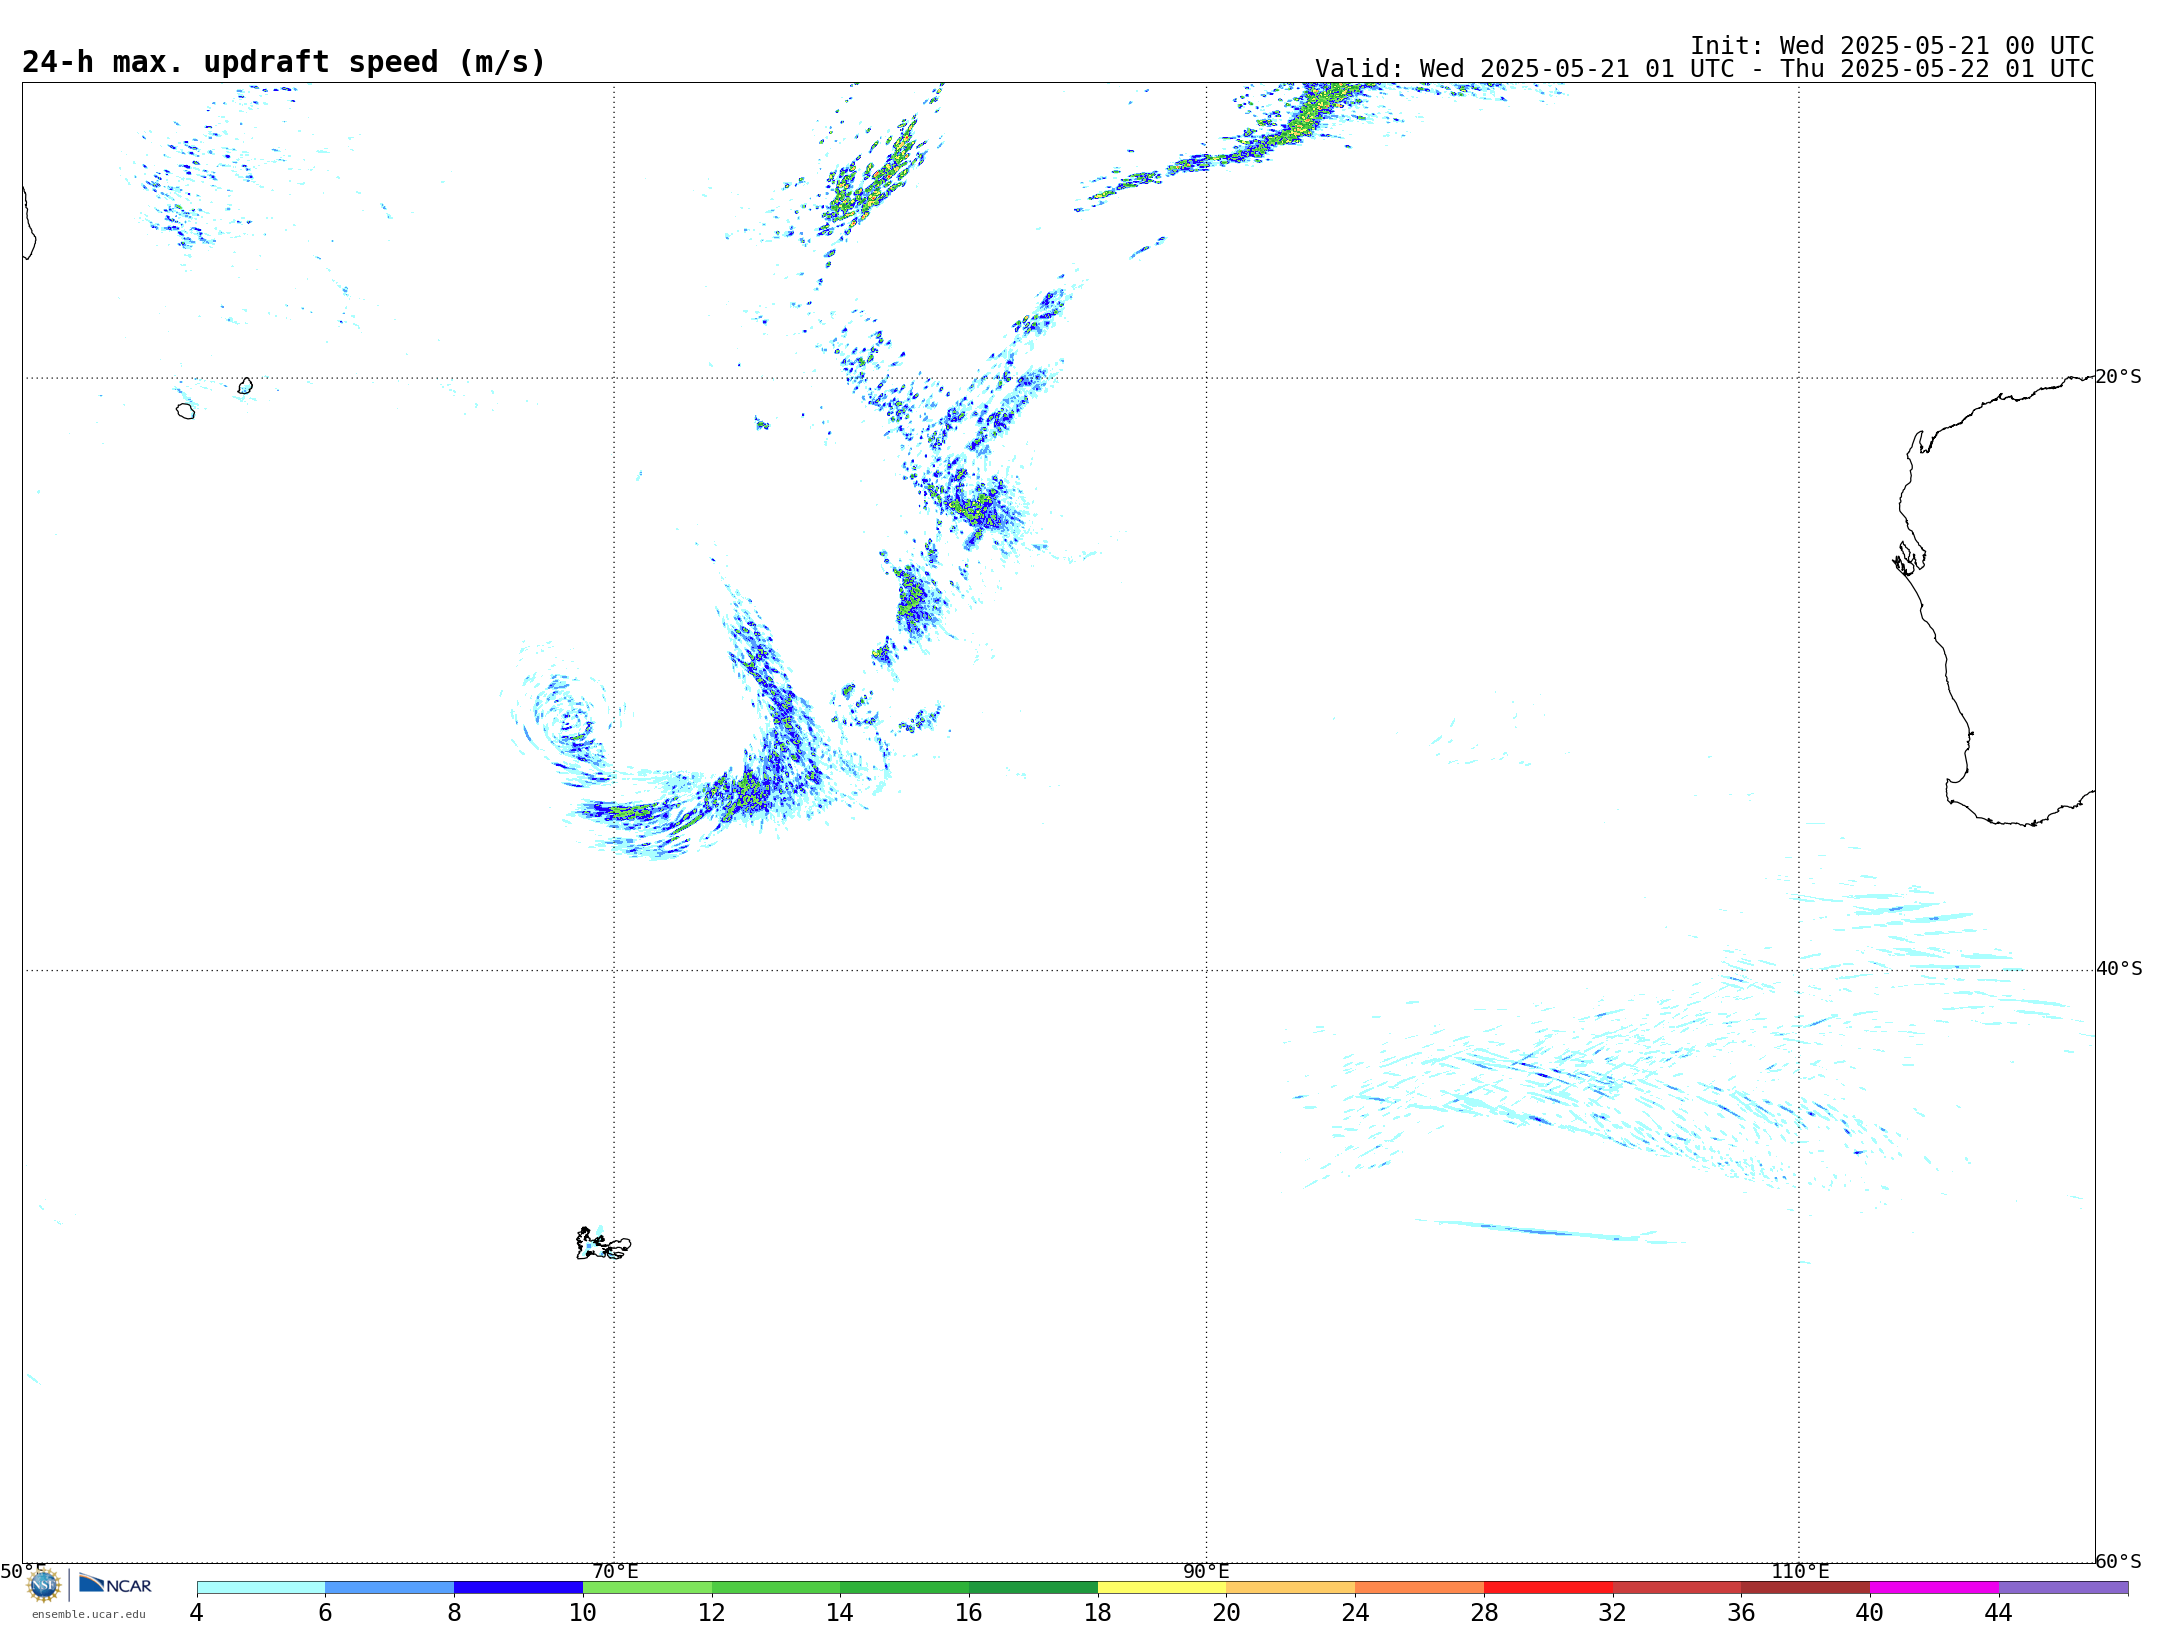Click the colorbar tick label 36
Viewport: 2160px width, 1626px height.
coord(1741,1612)
